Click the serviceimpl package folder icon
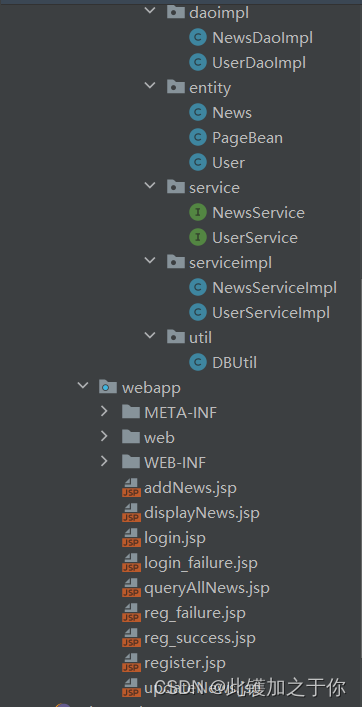 [x=175, y=262]
